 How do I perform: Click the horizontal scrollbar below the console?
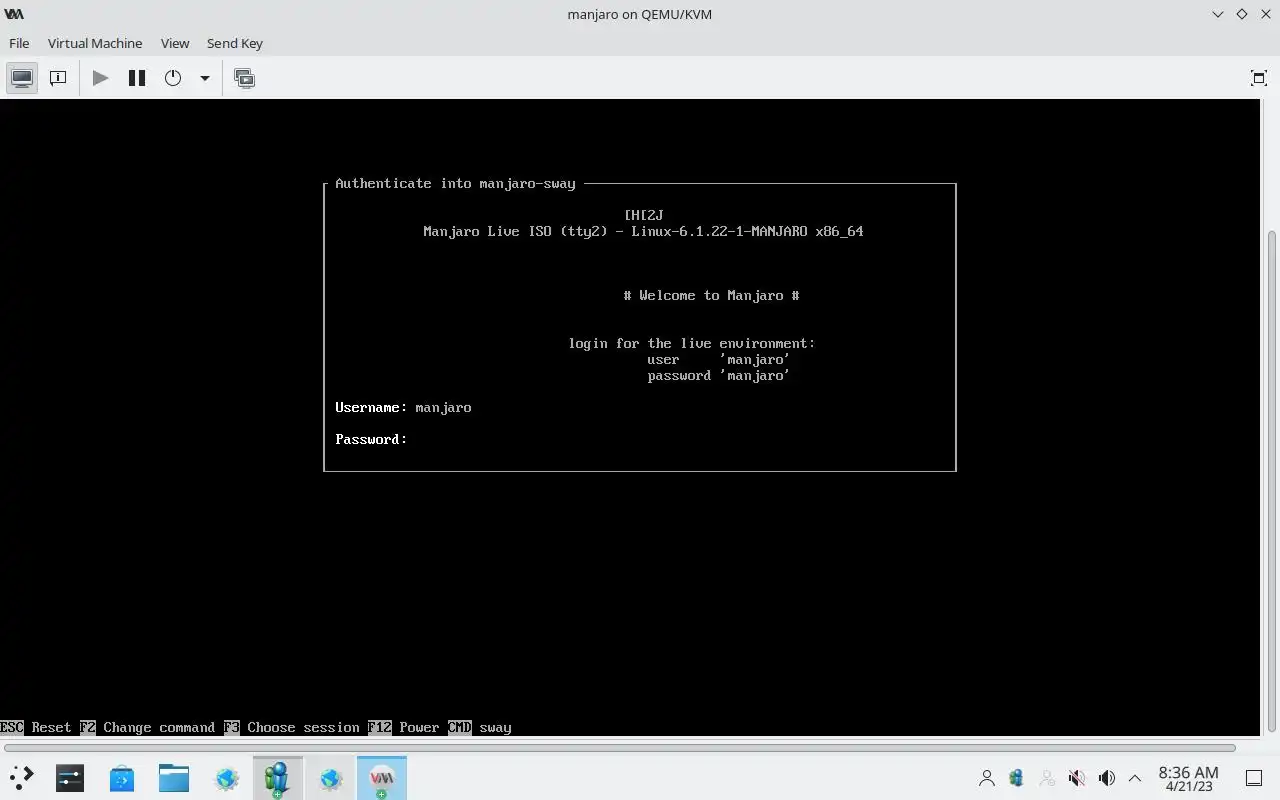click(x=620, y=748)
